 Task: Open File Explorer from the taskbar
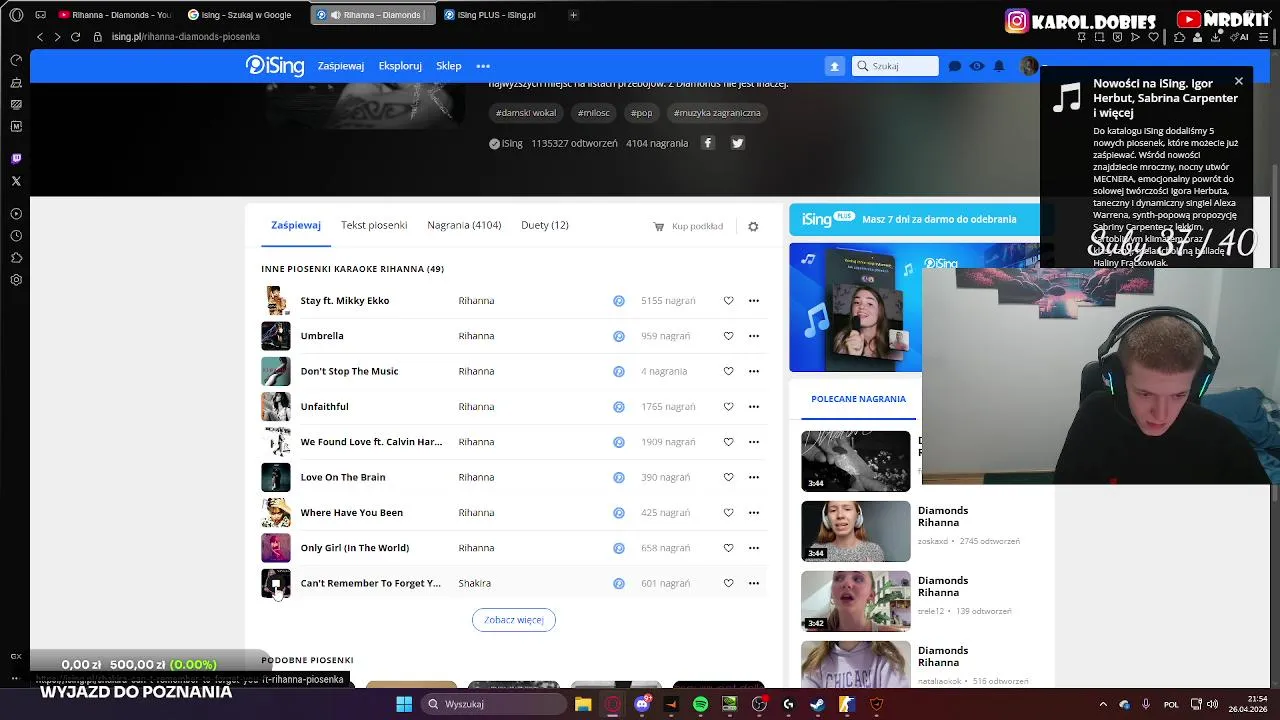(583, 704)
